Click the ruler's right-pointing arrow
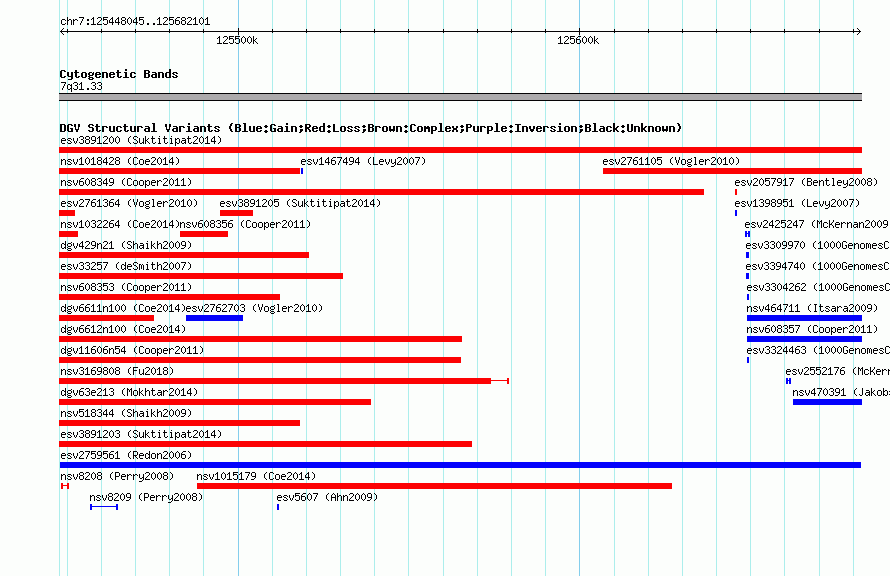 858,31
